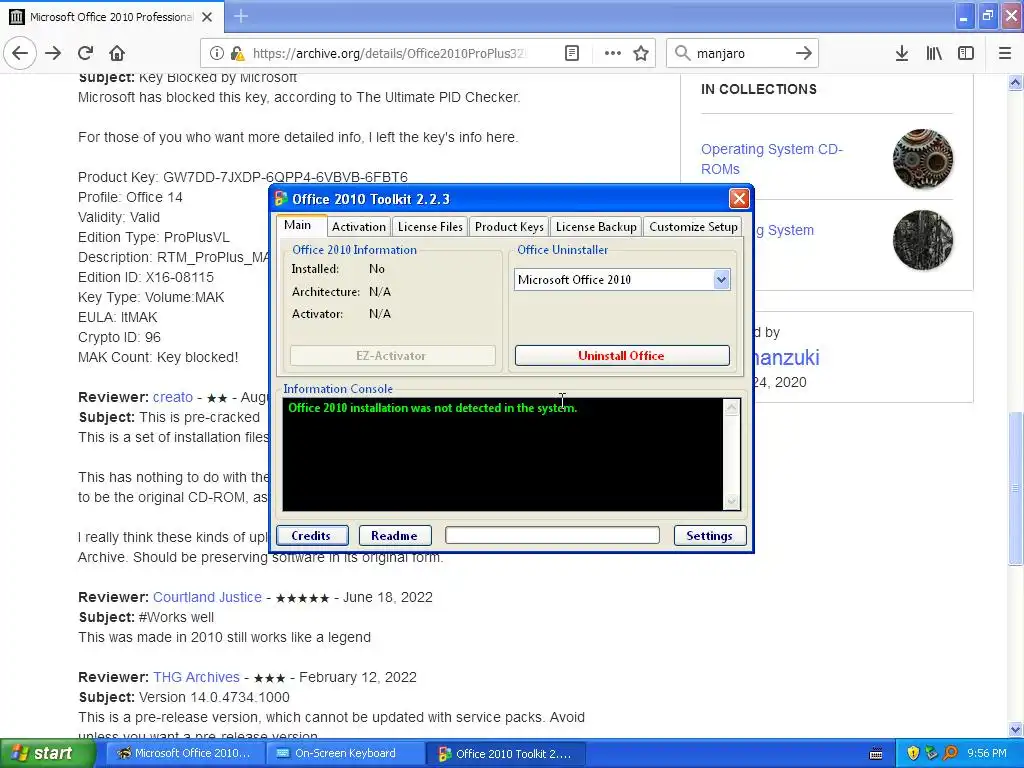Select the Customize Setup tab
Viewport: 1024px width, 768px height.
click(693, 227)
